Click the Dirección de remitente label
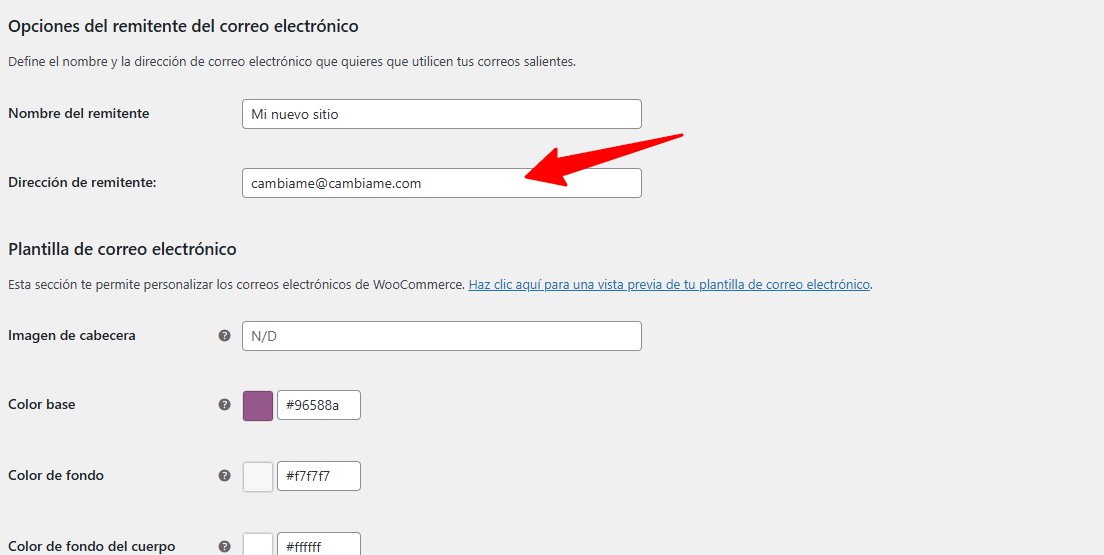Image resolution: width=1104 pixels, height=555 pixels. pyautogui.click(x=82, y=182)
